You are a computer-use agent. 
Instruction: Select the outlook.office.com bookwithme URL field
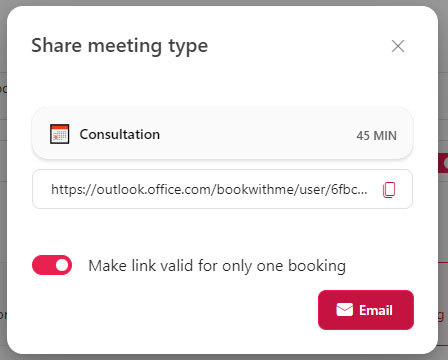(222, 189)
